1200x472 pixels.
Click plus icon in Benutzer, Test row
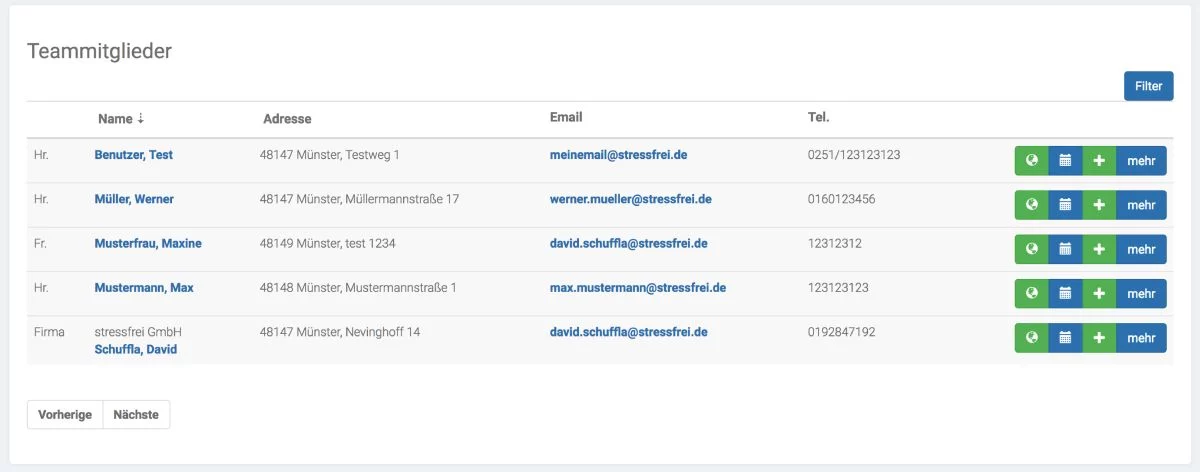coord(1099,161)
